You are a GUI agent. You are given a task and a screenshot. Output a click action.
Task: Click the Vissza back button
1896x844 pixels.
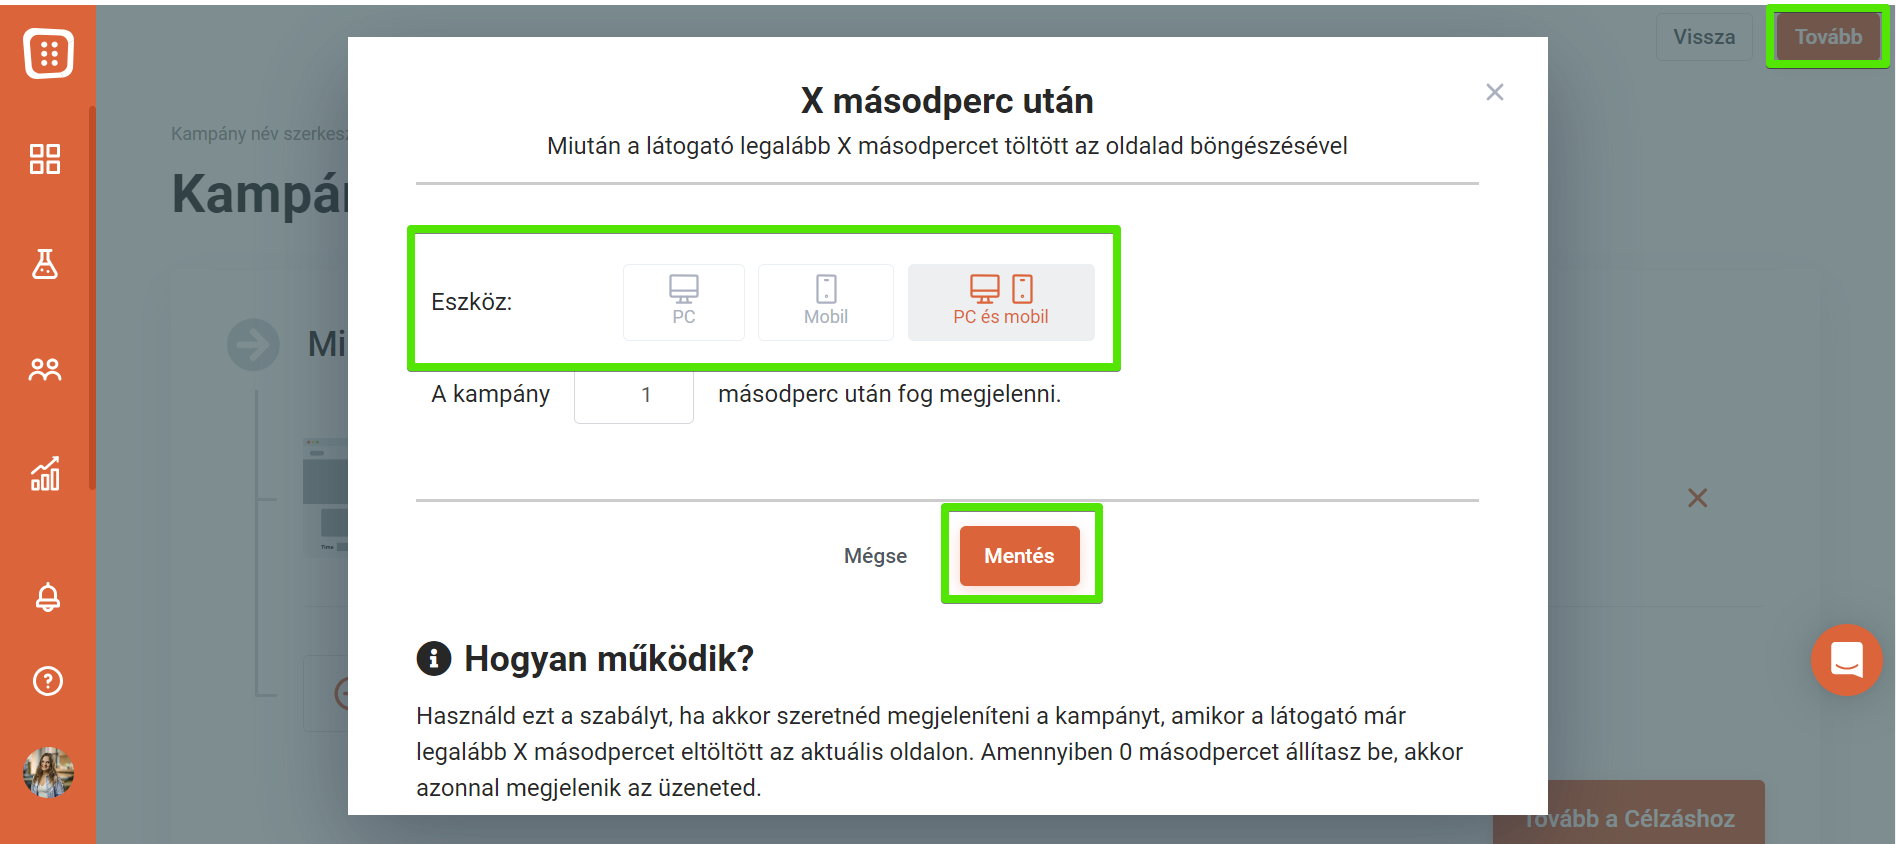1704,37
